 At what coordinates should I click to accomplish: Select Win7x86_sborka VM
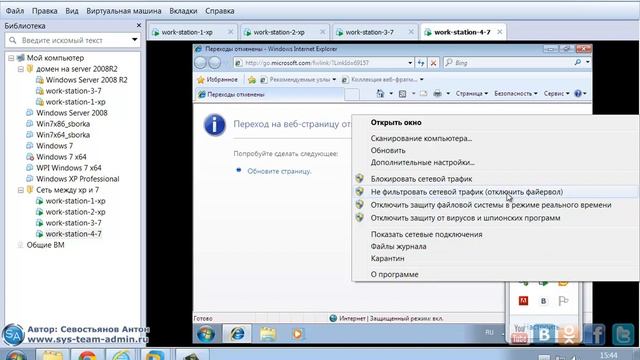pyautogui.click(x=63, y=124)
